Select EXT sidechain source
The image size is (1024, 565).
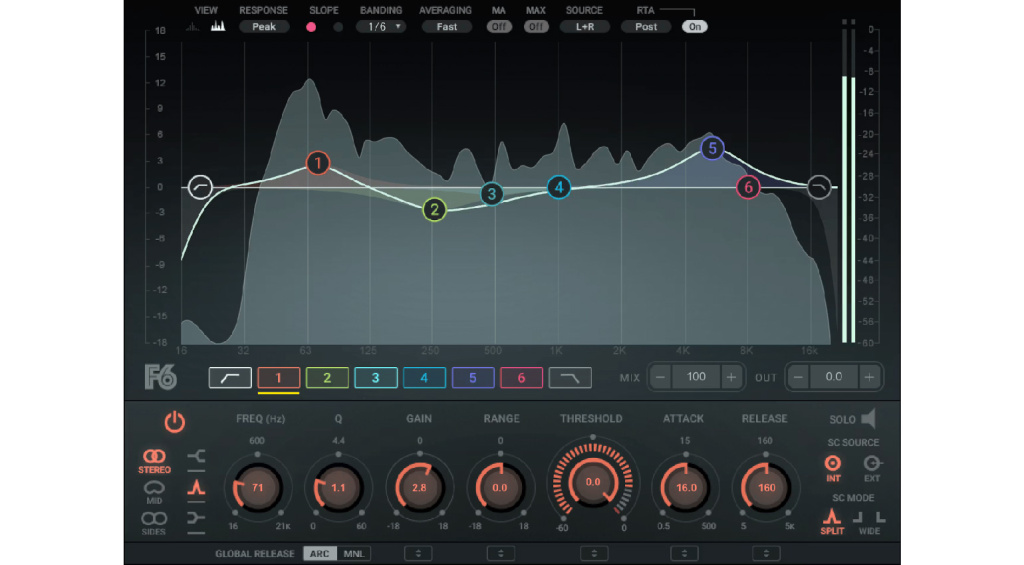click(x=872, y=468)
